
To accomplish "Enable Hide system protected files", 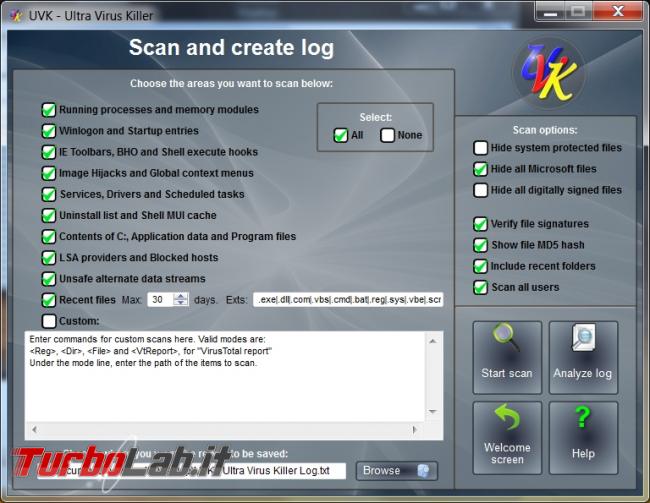I will tap(480, 148).
